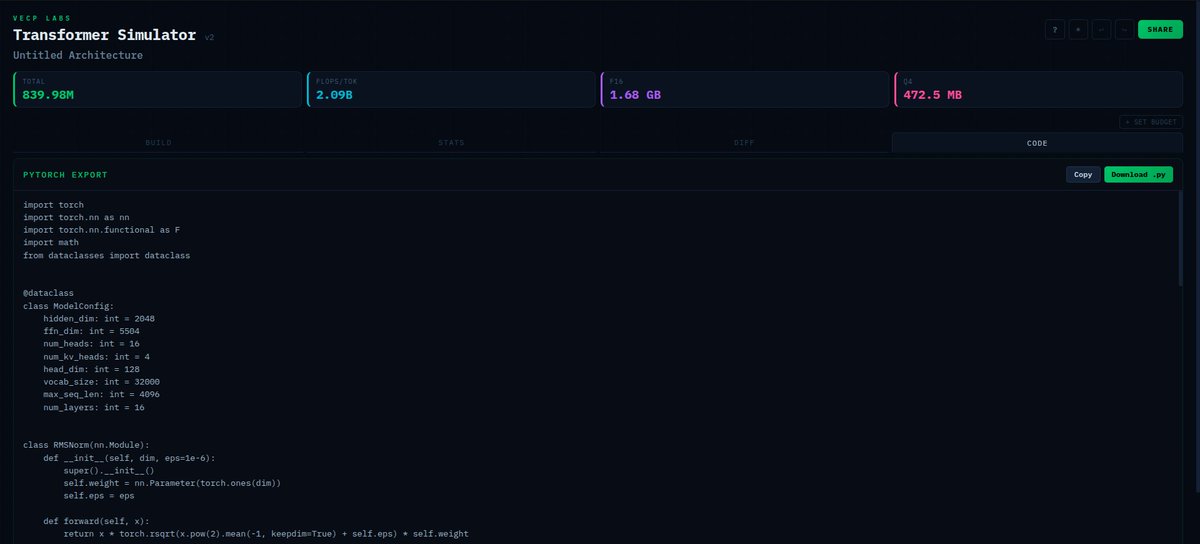Click the + SET BUDGET button
1200x544 pixels.
coord(1151,122)
